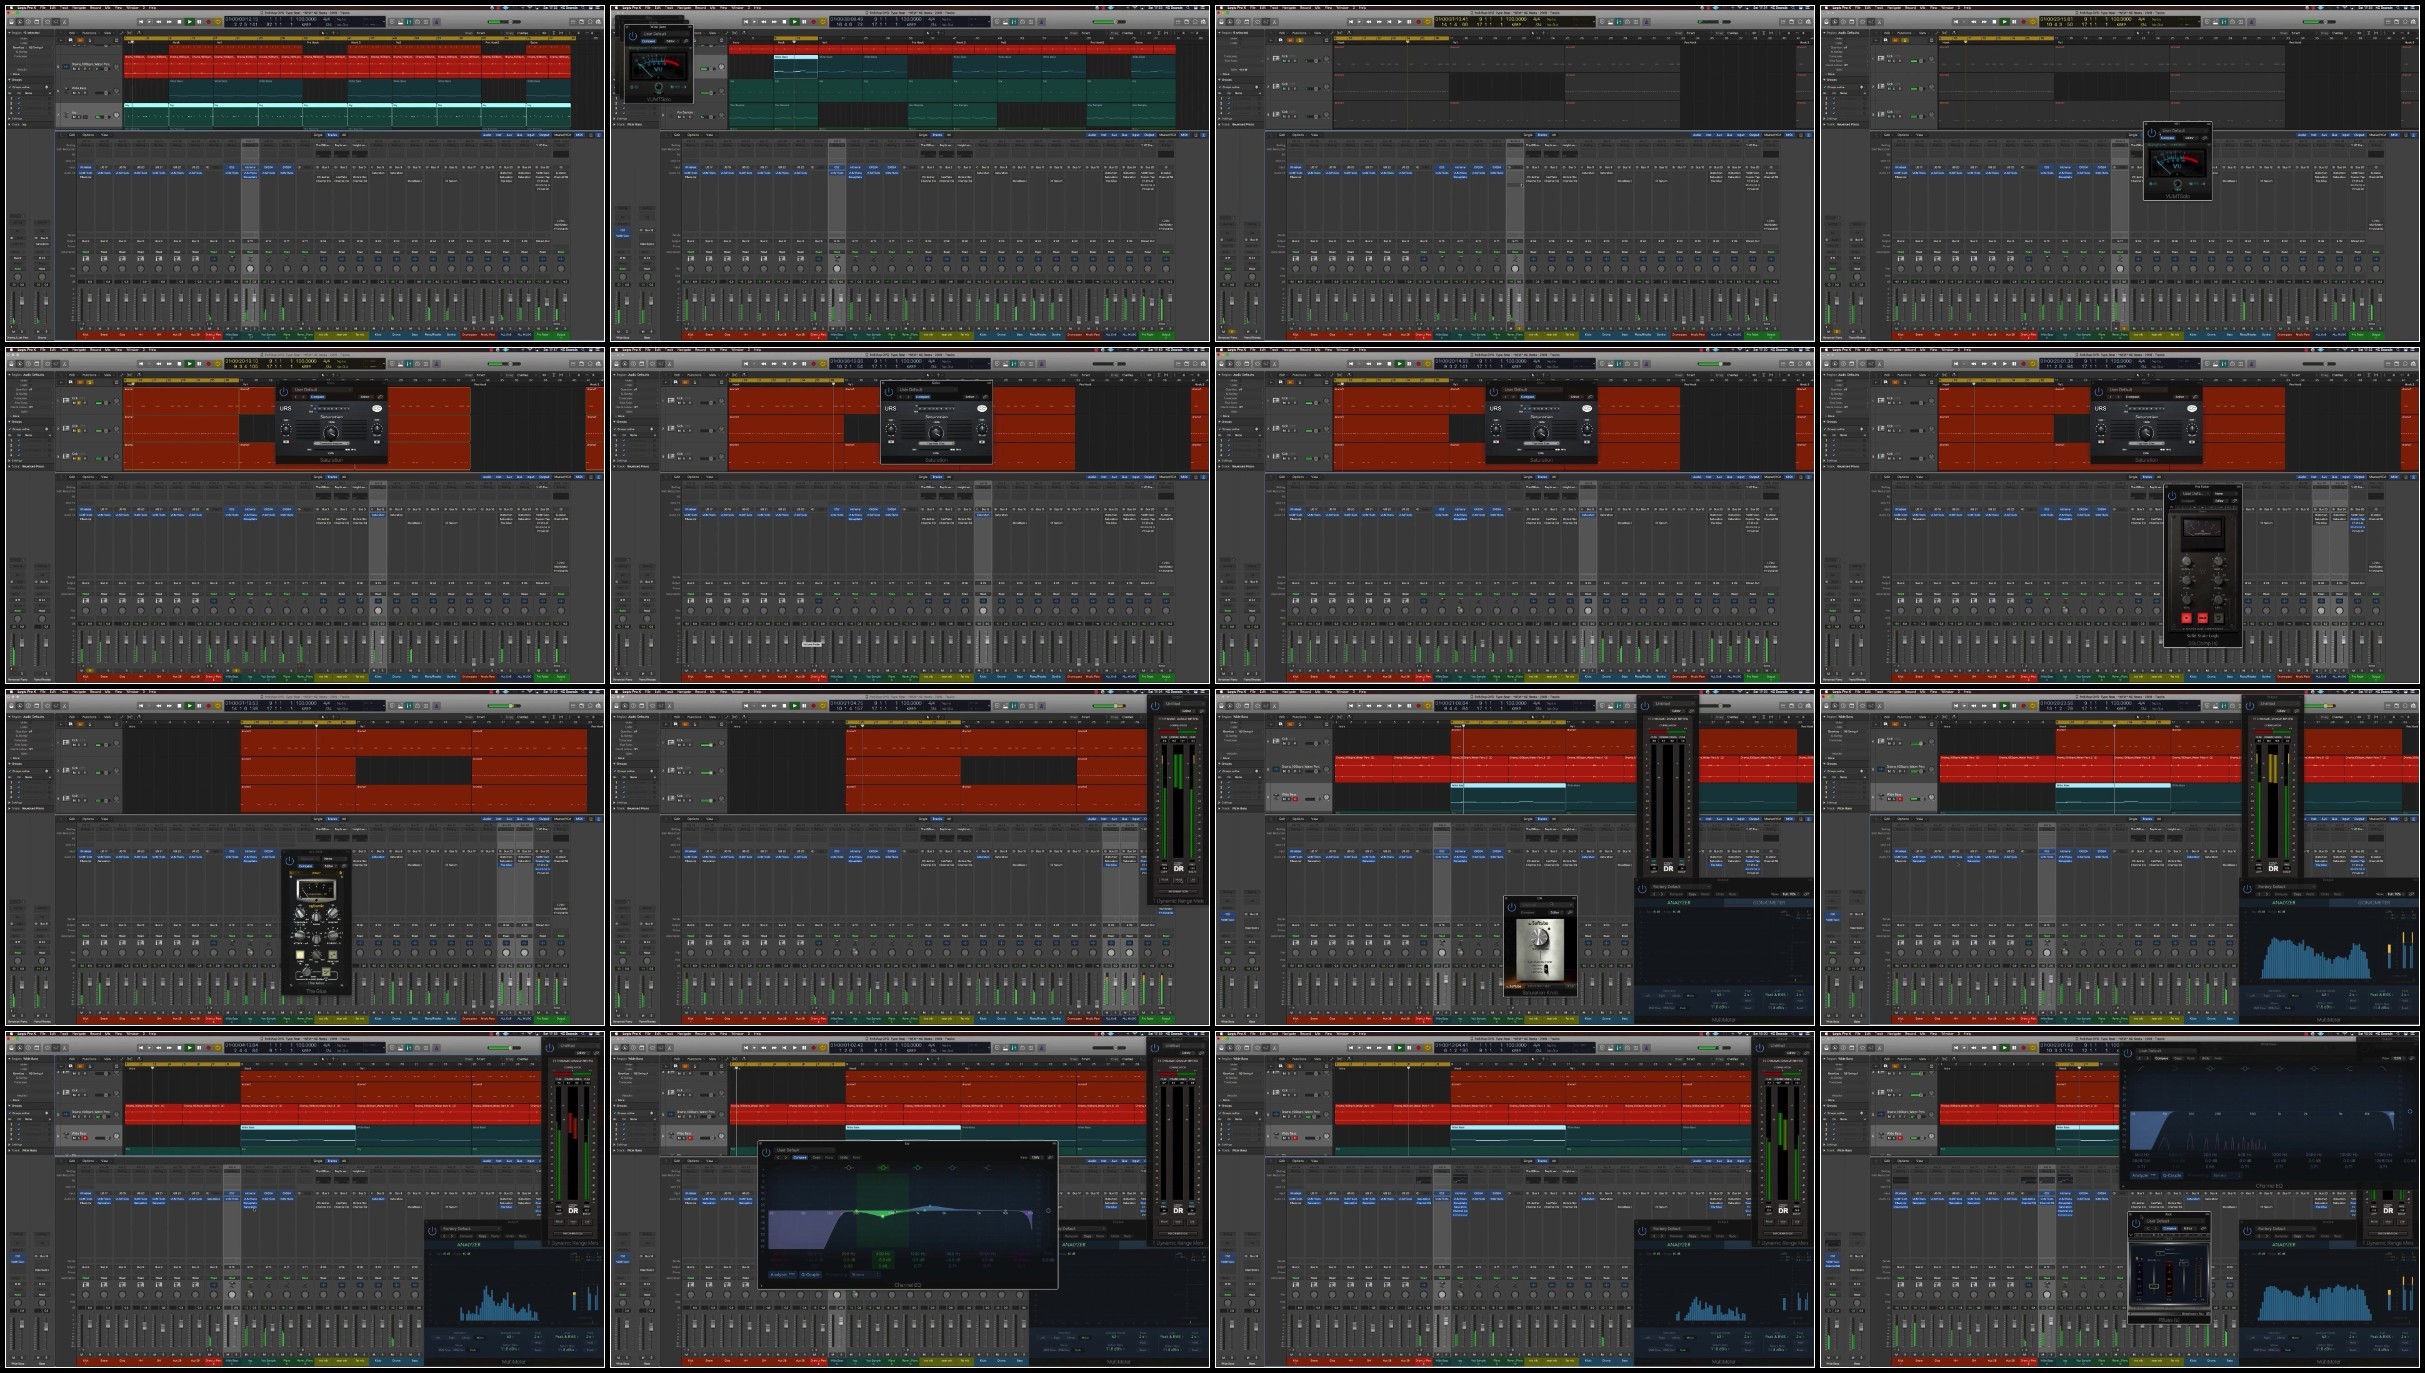The width and height of the screenshot is (2425, 1373).
Task: Open Library icon in the Softube Saturation Knob frame
Action: tap(1222, 706)
